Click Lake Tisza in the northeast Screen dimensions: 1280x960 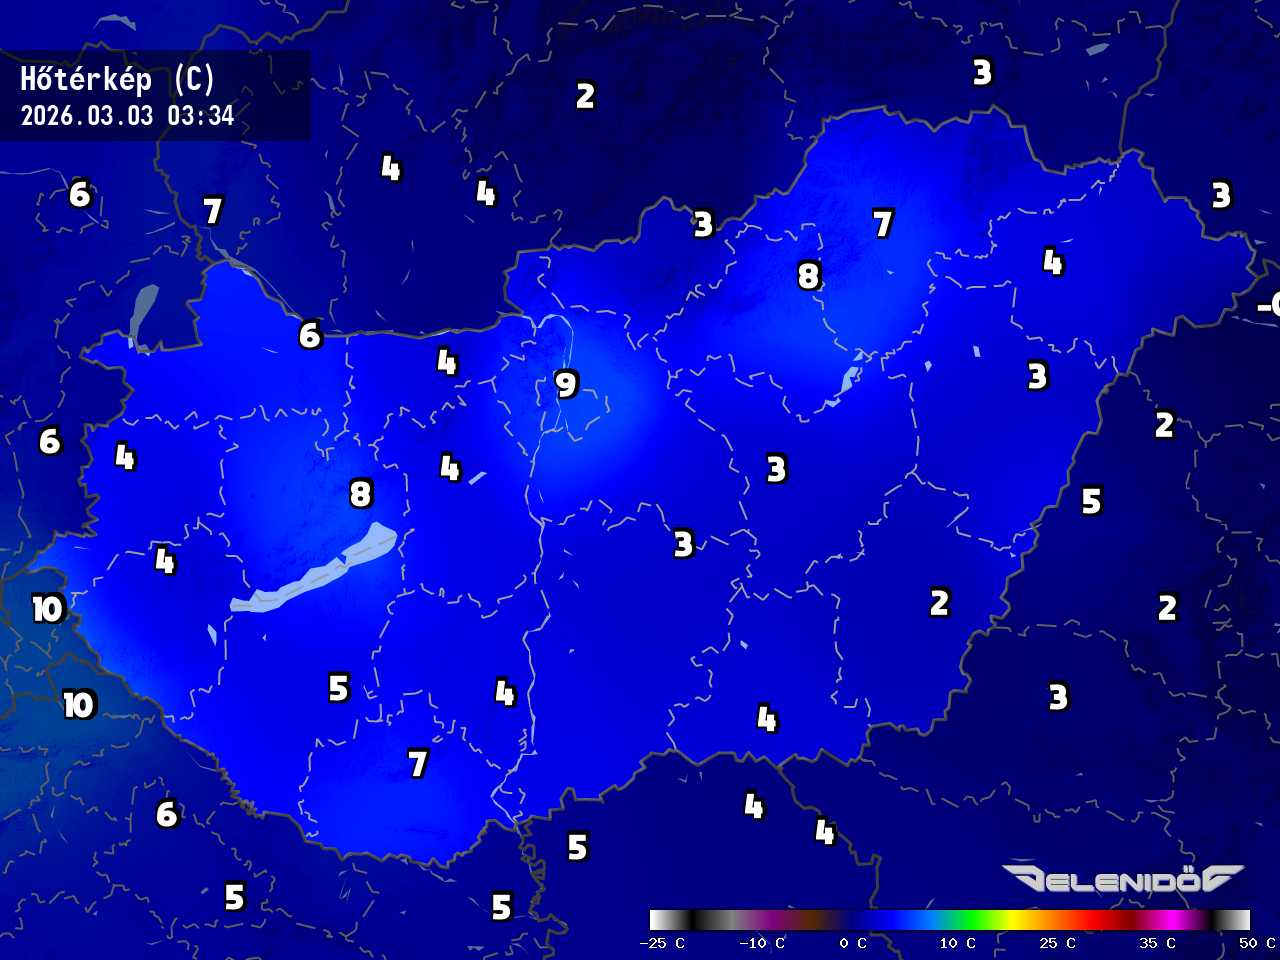pos(850,377)
